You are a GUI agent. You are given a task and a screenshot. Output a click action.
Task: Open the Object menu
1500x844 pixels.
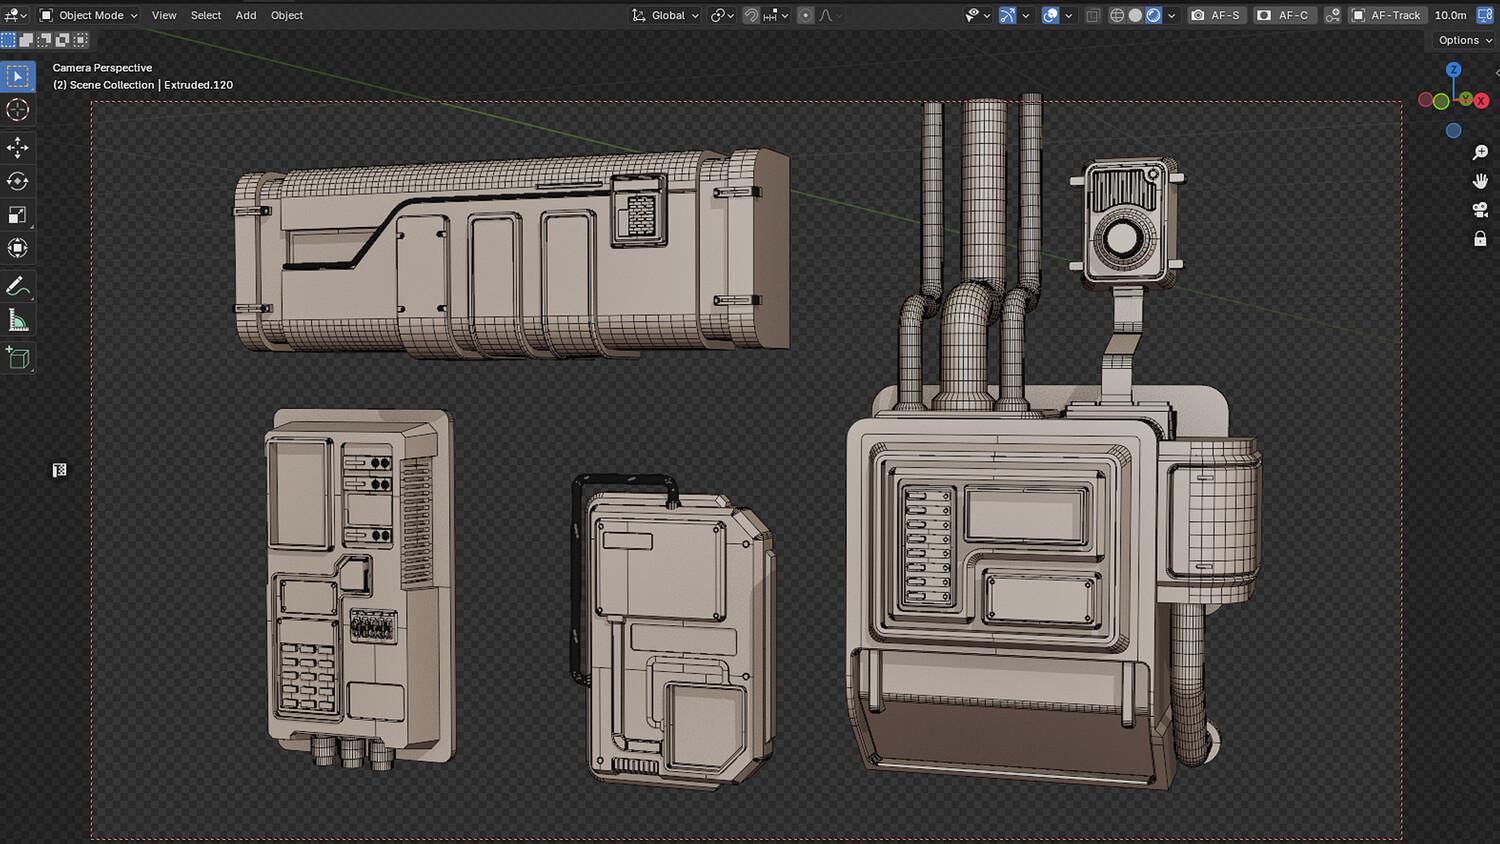coord(287,15)
